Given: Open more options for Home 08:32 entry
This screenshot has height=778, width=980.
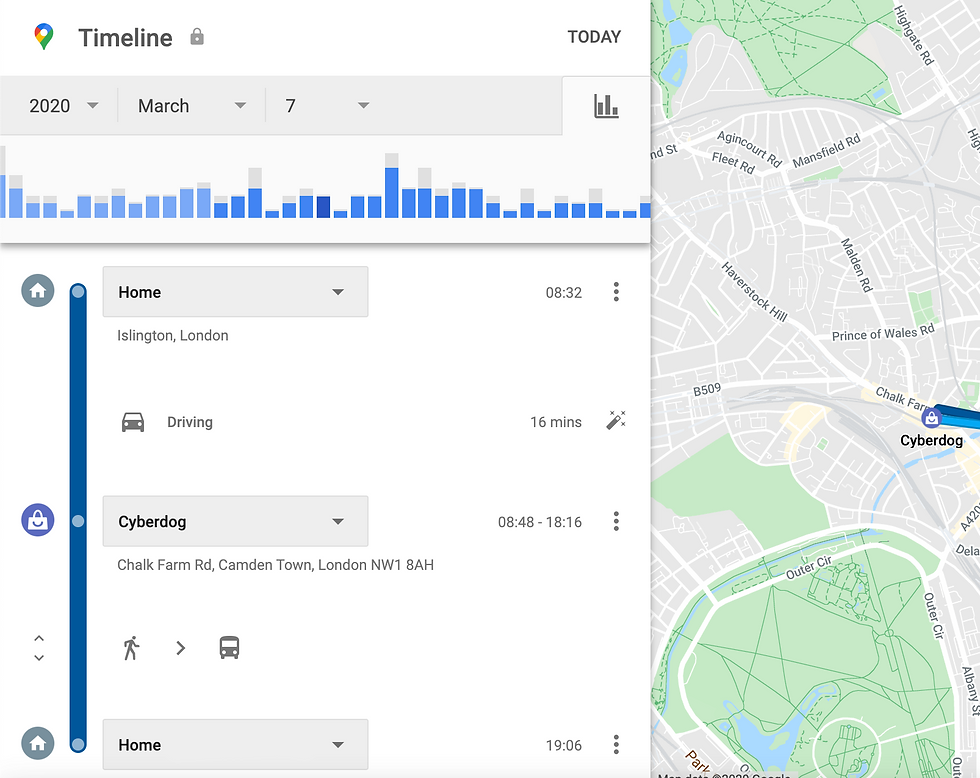Looking at the screenshot, I should (616, 292).
